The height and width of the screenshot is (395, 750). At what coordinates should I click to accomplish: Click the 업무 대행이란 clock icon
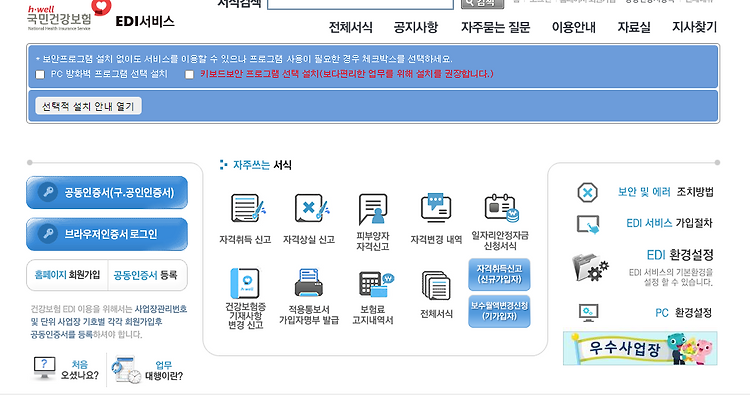pos(126,370)
